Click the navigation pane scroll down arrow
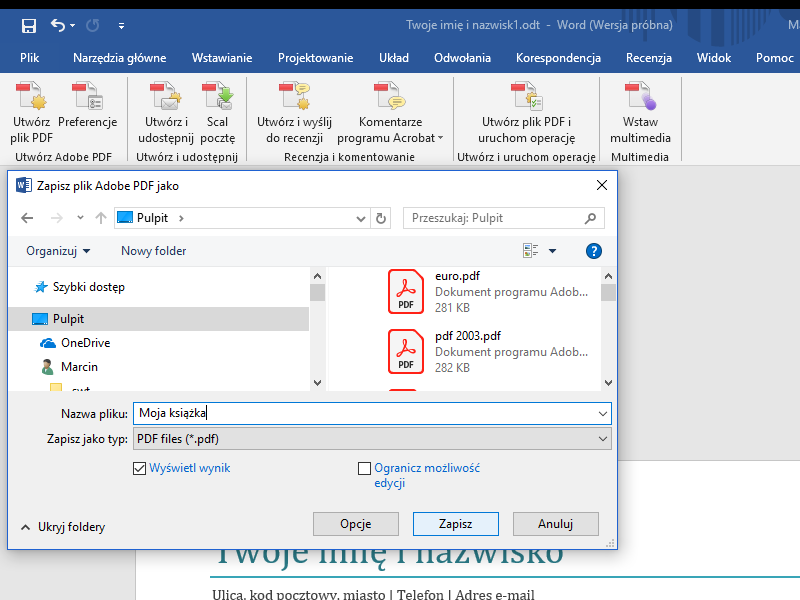This screenshot has width=800, height=600. (317, 383)
